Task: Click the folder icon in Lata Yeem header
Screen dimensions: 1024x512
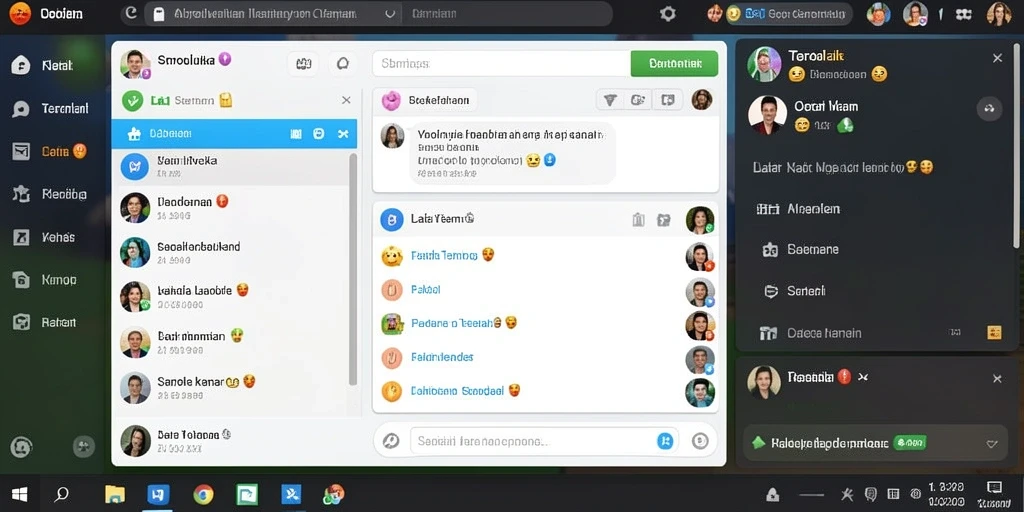Action: click(x=664, y=220)
